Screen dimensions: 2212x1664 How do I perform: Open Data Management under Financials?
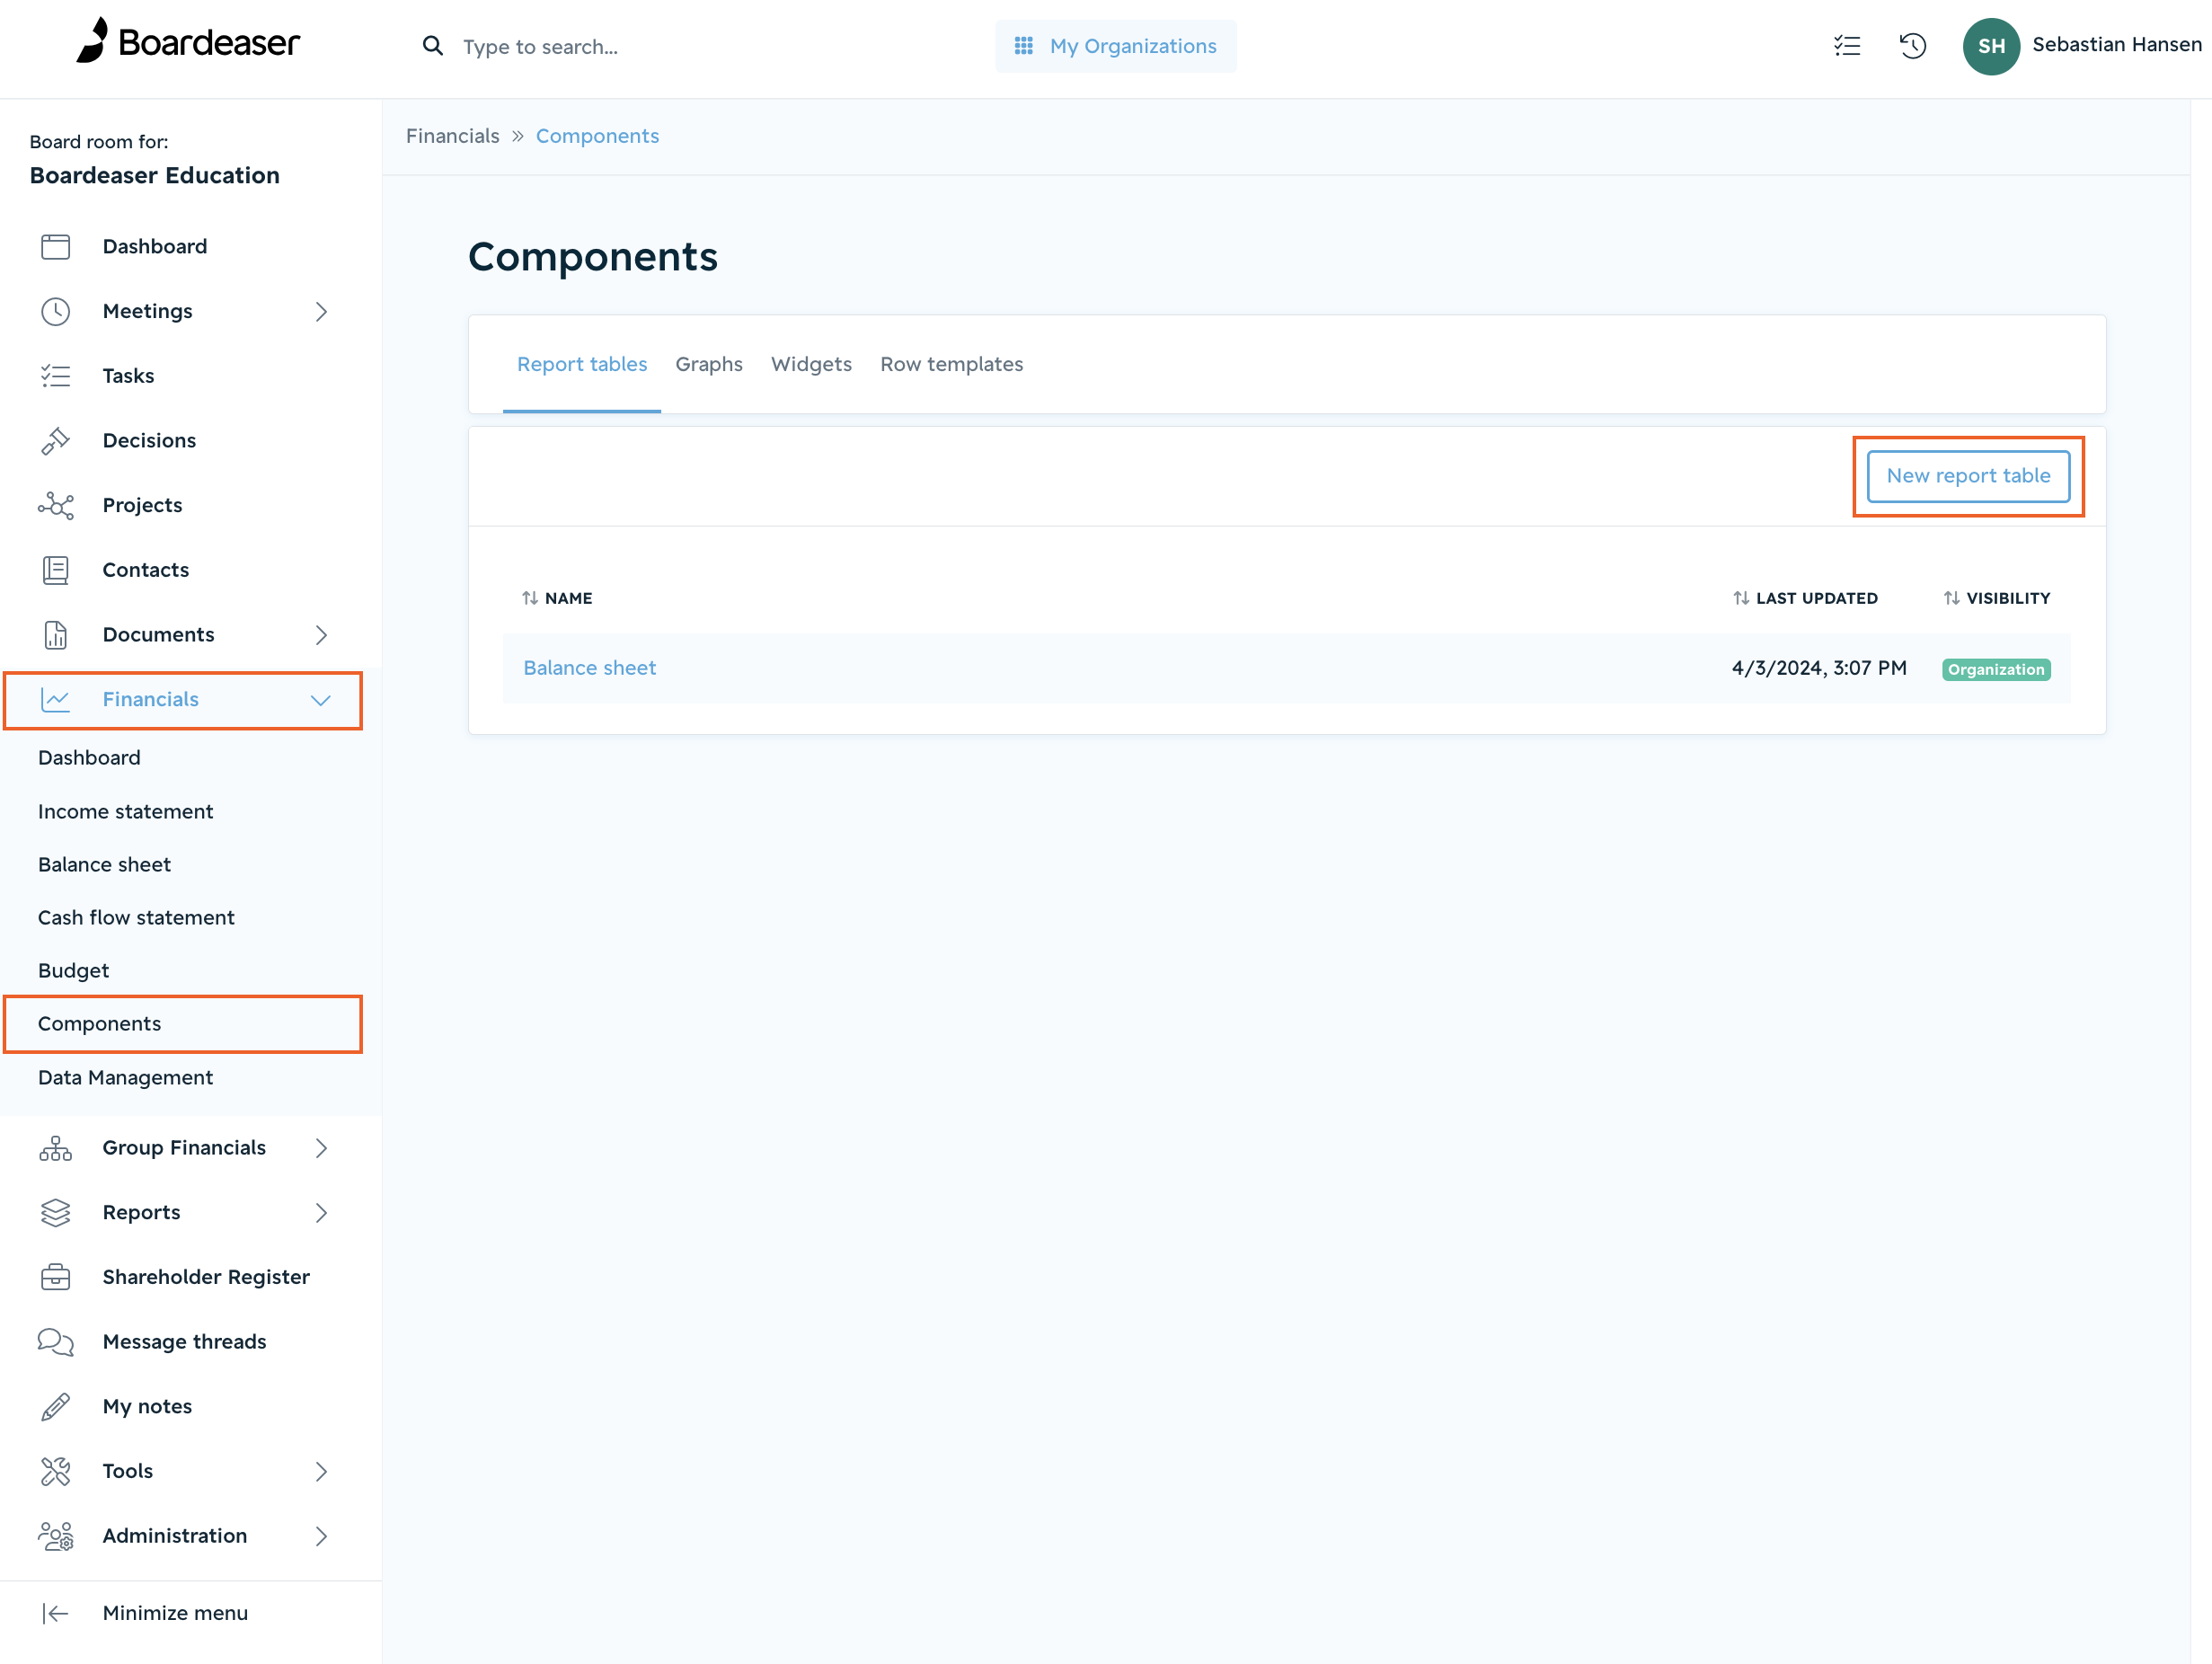click(x=125, y=1077)
